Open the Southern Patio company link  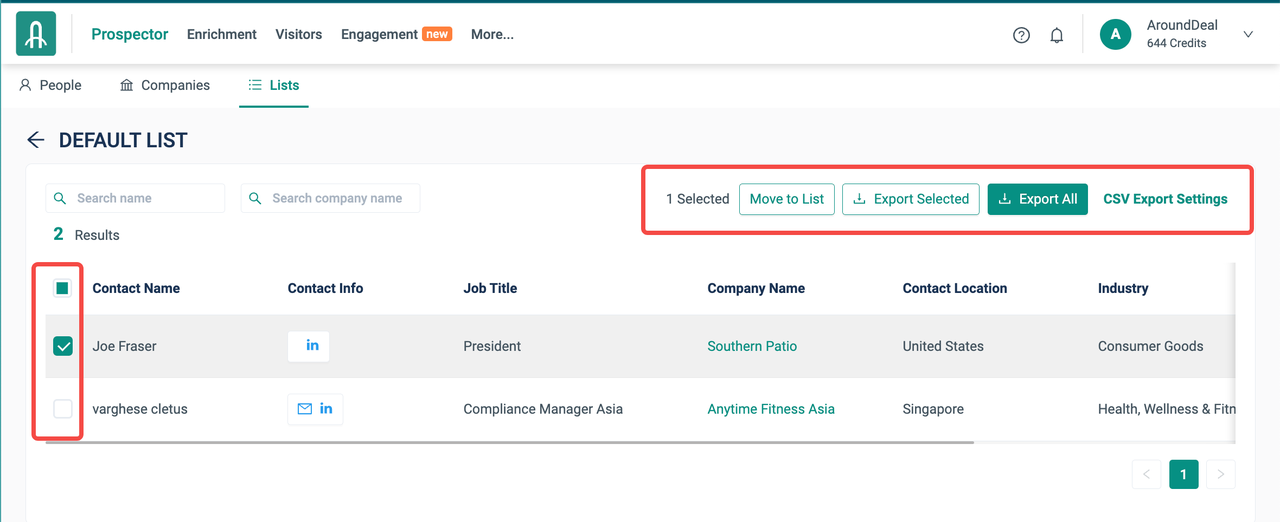pos(752,346)
